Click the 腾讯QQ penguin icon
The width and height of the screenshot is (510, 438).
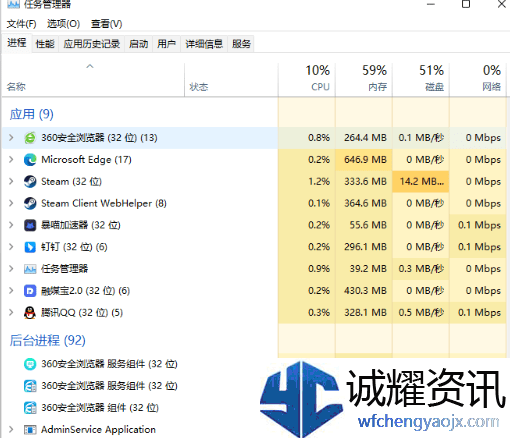point(30,313)
